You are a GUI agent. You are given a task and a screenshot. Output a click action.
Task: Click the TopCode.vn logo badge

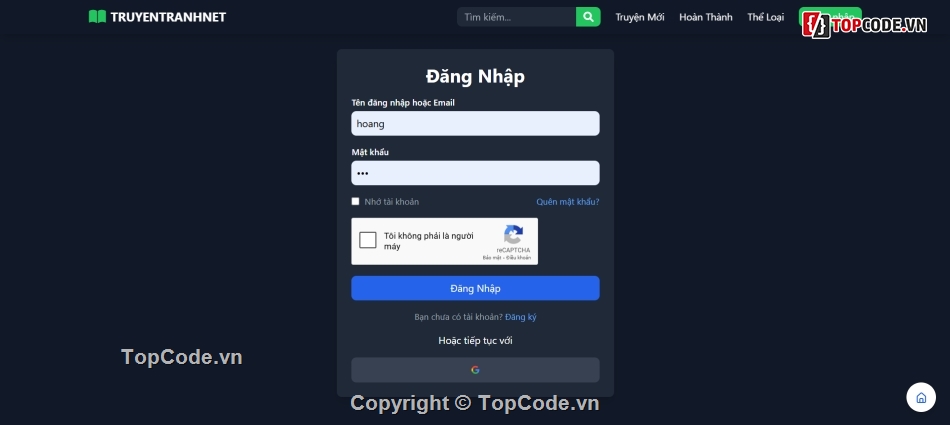pyautogui.click(x=865, y=25)
